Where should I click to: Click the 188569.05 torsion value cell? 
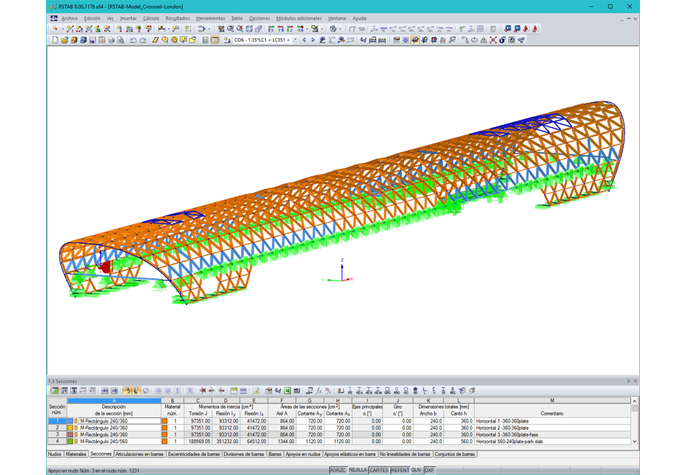point(198,442)
